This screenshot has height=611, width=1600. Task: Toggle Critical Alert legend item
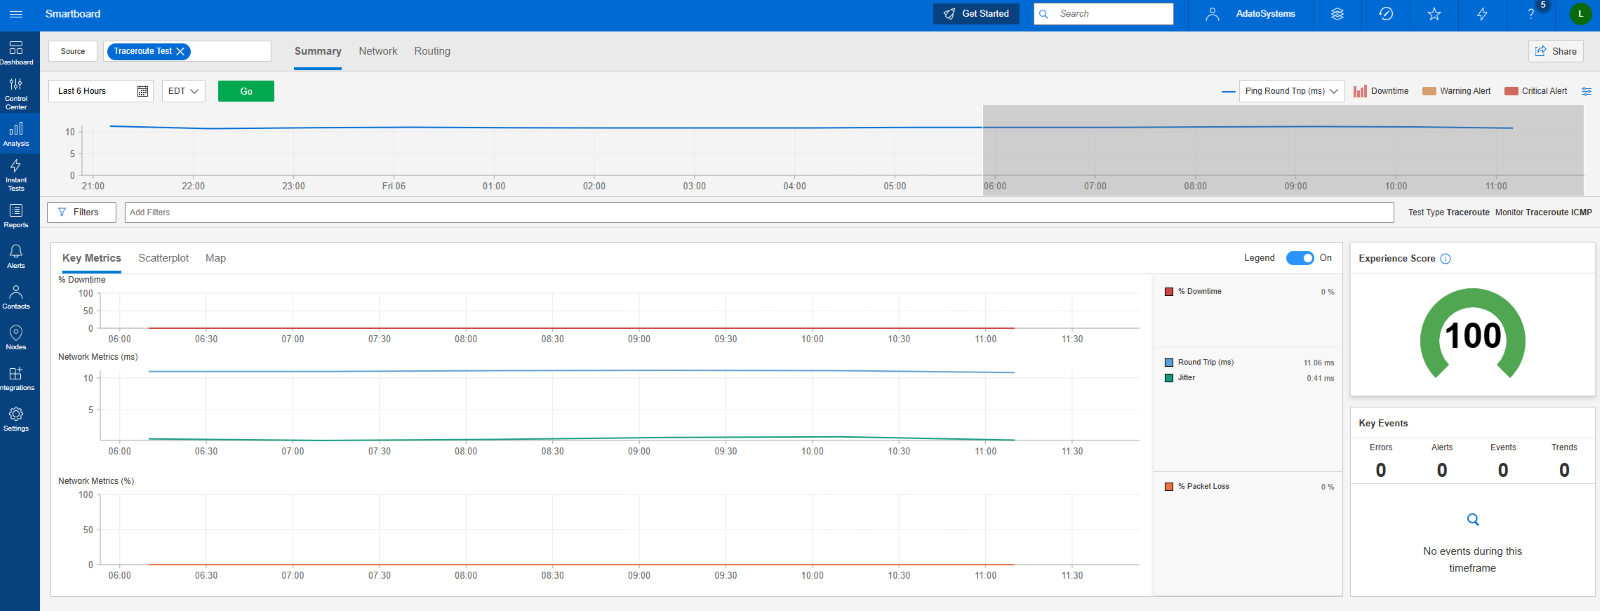(x=1536, y=91)
